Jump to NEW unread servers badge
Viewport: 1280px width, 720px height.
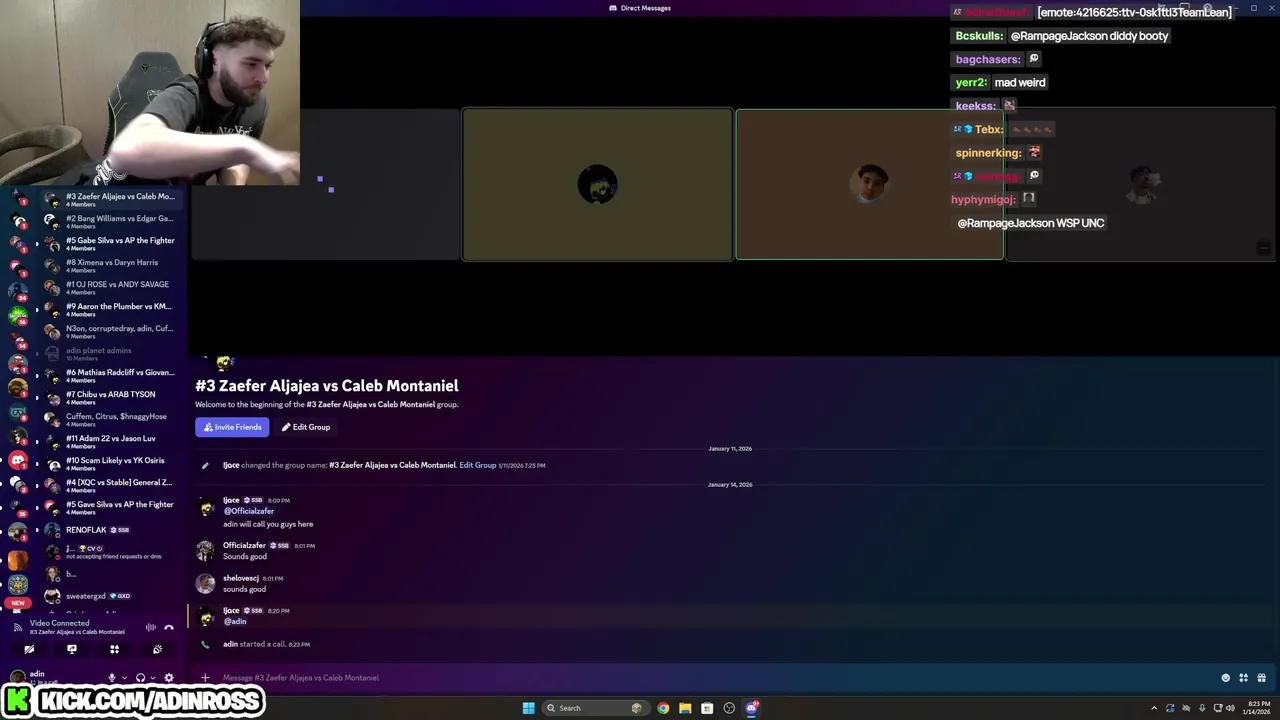pyautogui.click(x=17, y=603)
